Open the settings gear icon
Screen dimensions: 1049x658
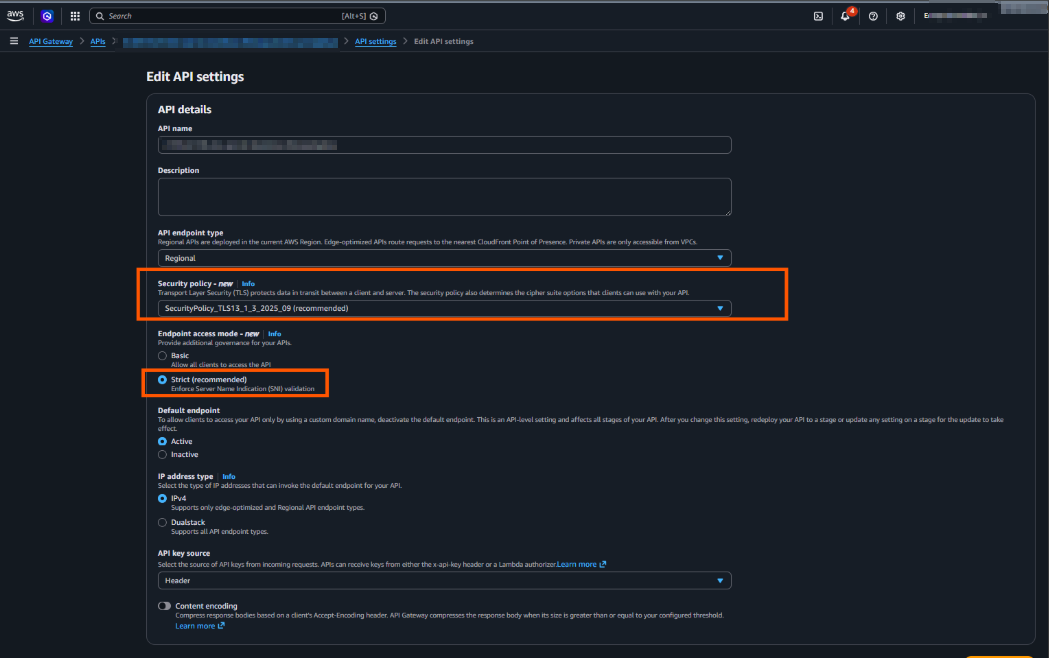click(x=900, y=16)
